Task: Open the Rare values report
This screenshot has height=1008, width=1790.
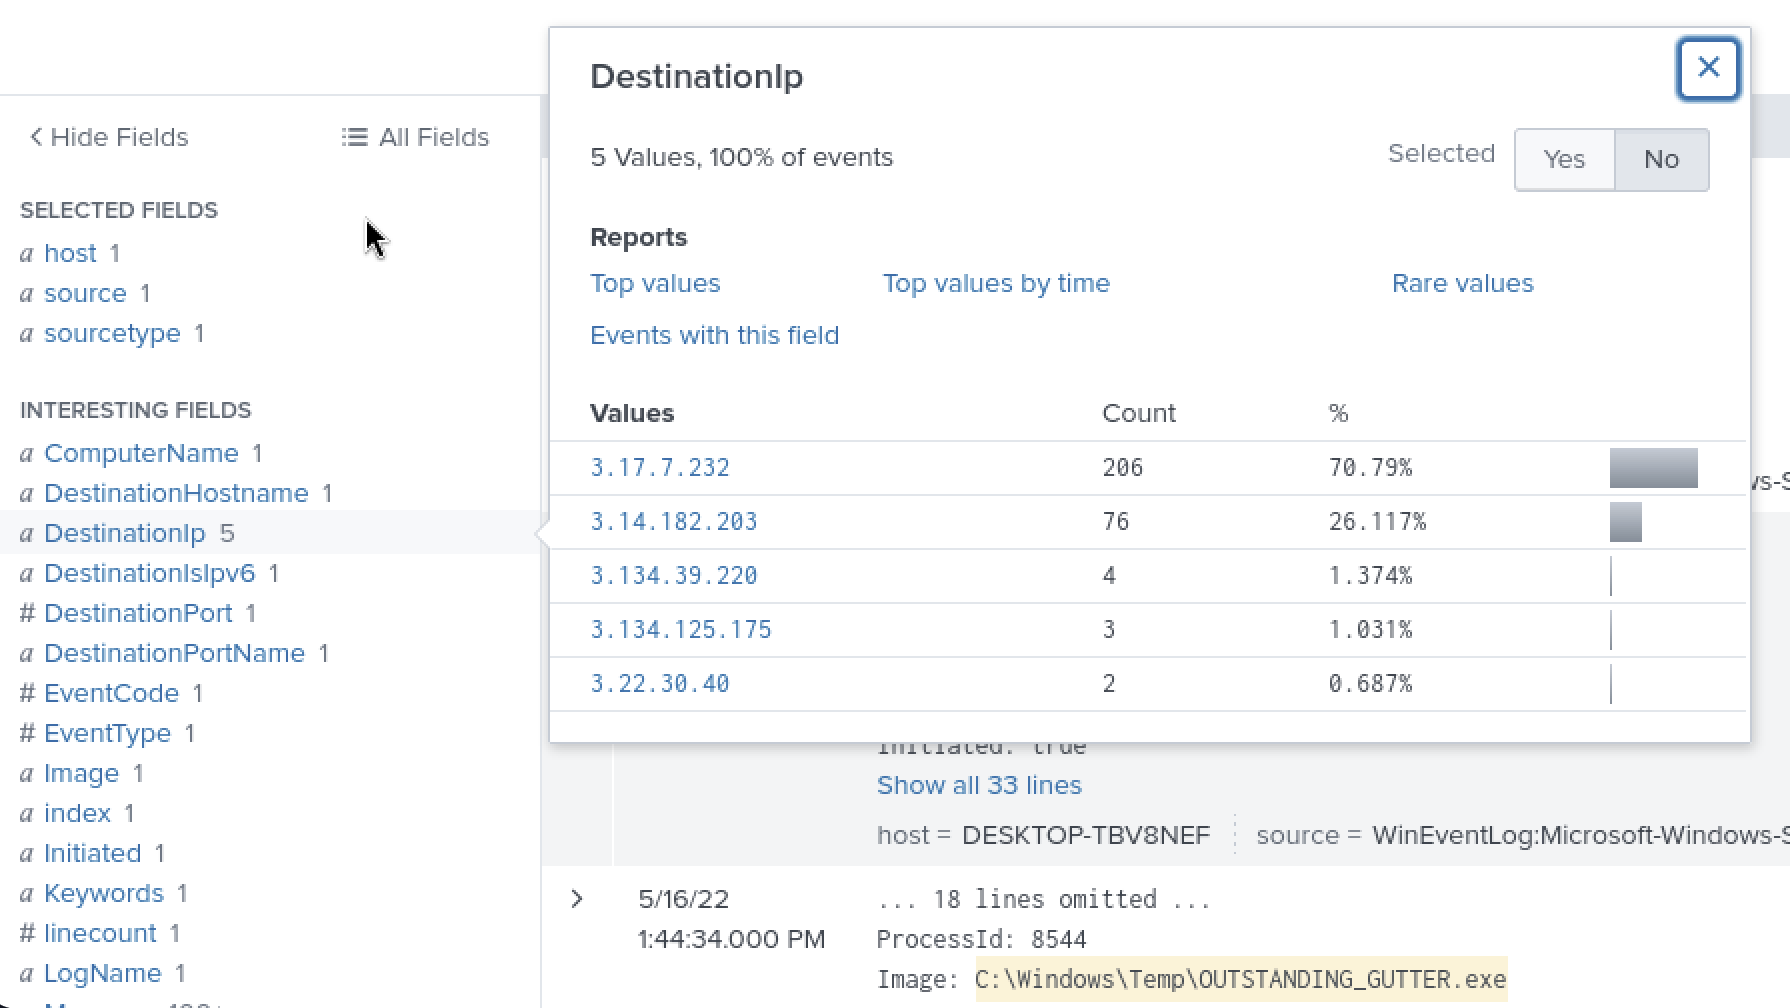Action: pyautogui.click(x=1462, y=283)
